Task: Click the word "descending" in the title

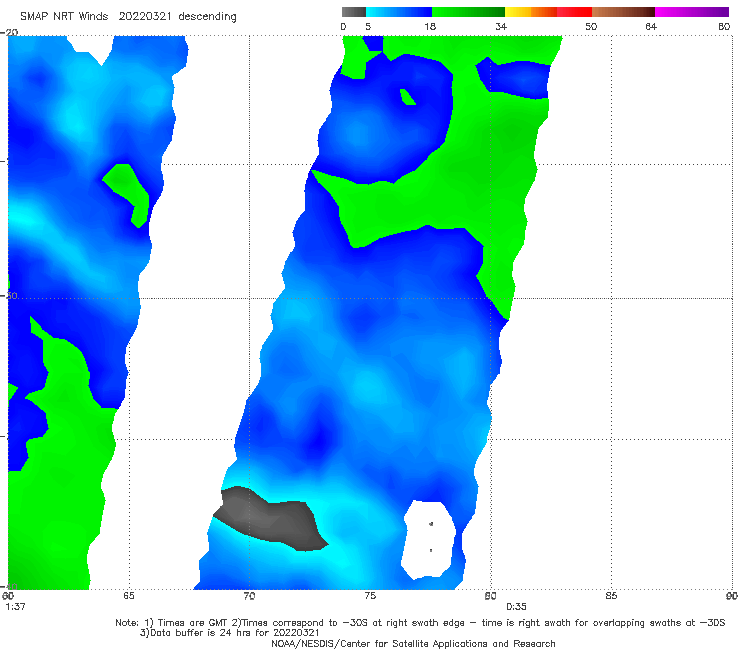Action: (x=208, y=17)
